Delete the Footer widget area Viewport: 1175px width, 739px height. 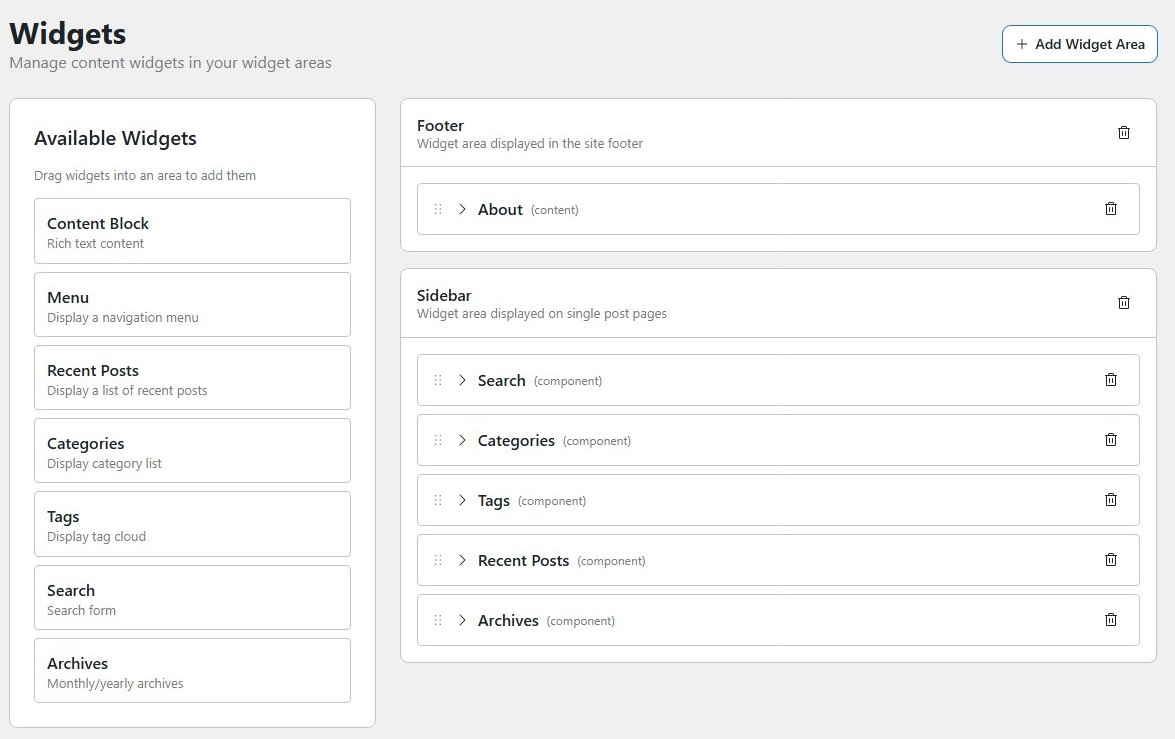coord(1123,132)
